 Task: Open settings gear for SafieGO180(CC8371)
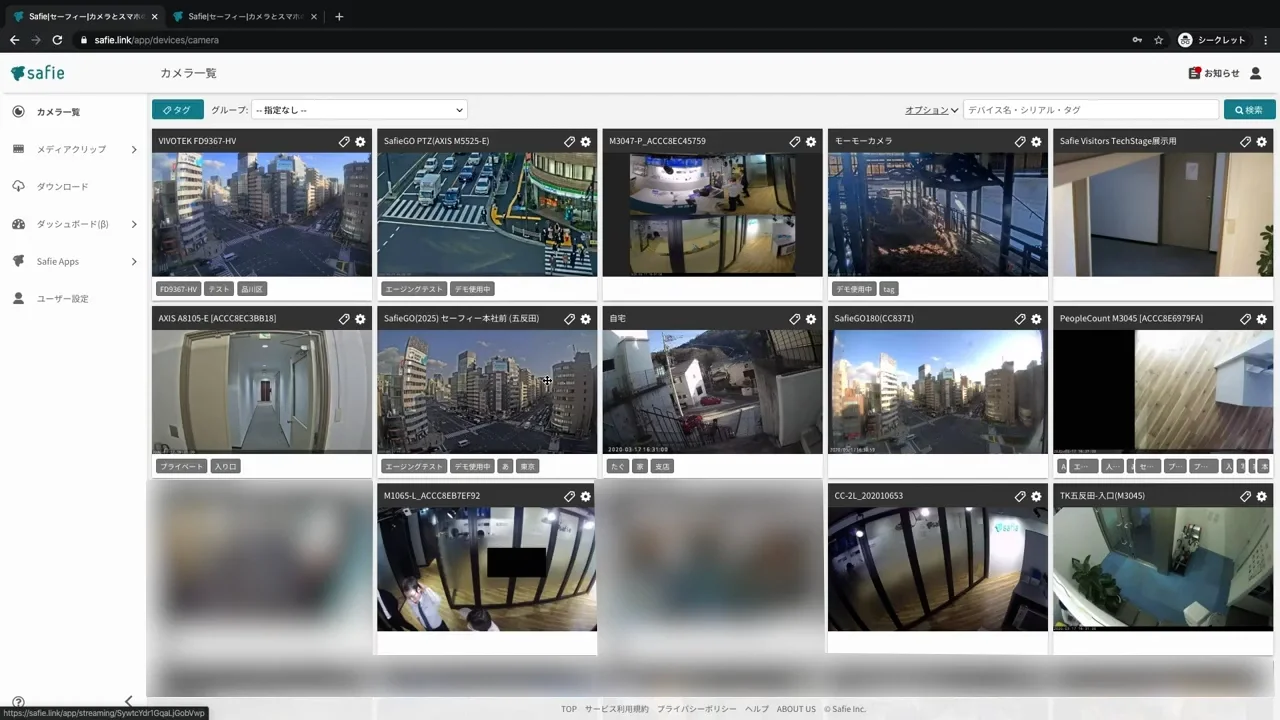point(1036,319)
